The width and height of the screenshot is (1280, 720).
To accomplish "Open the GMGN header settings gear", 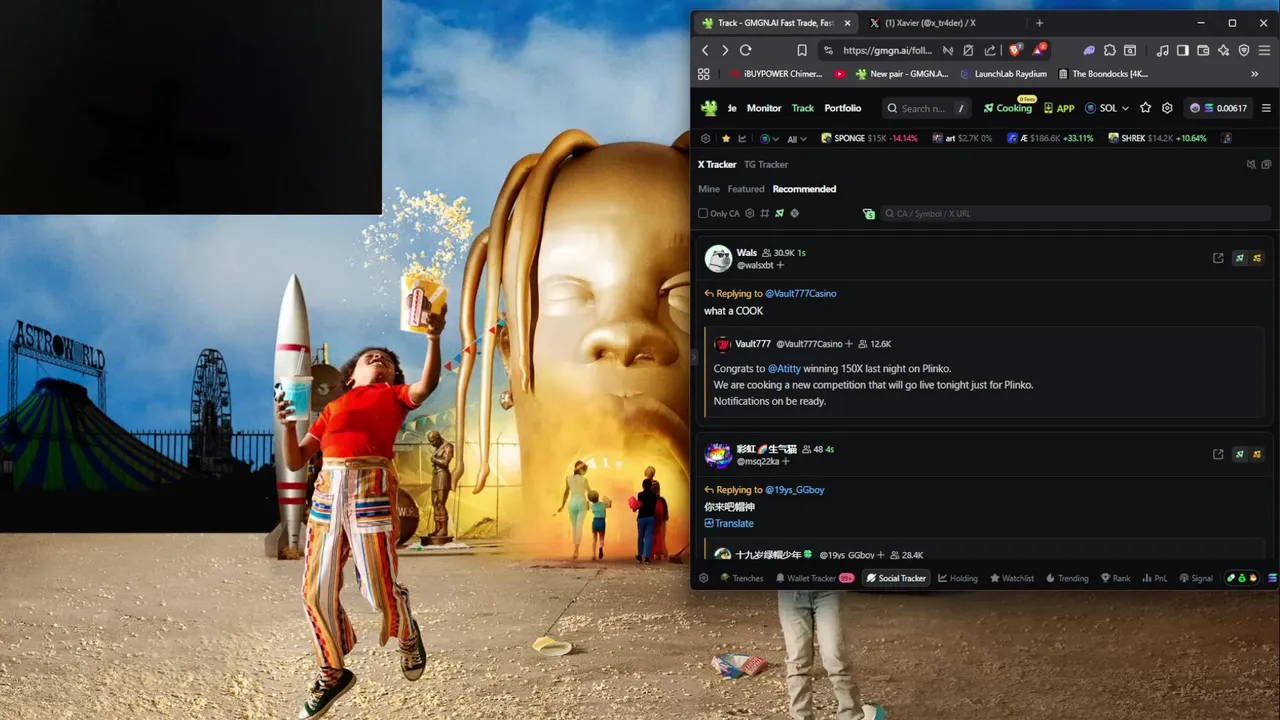I will [x=1167, y=108].
